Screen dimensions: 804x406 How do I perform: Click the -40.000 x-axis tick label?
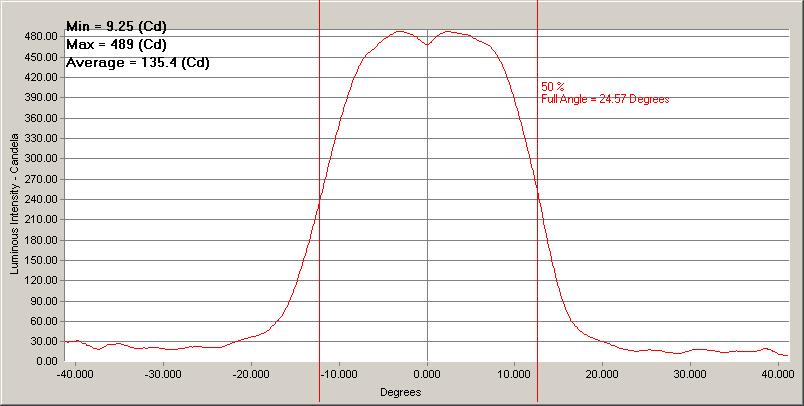point(75,375)
